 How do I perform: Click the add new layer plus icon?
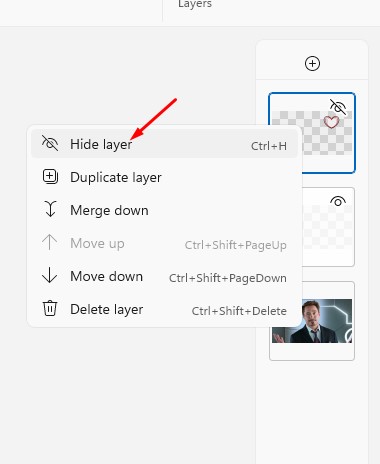coord(312,63)
